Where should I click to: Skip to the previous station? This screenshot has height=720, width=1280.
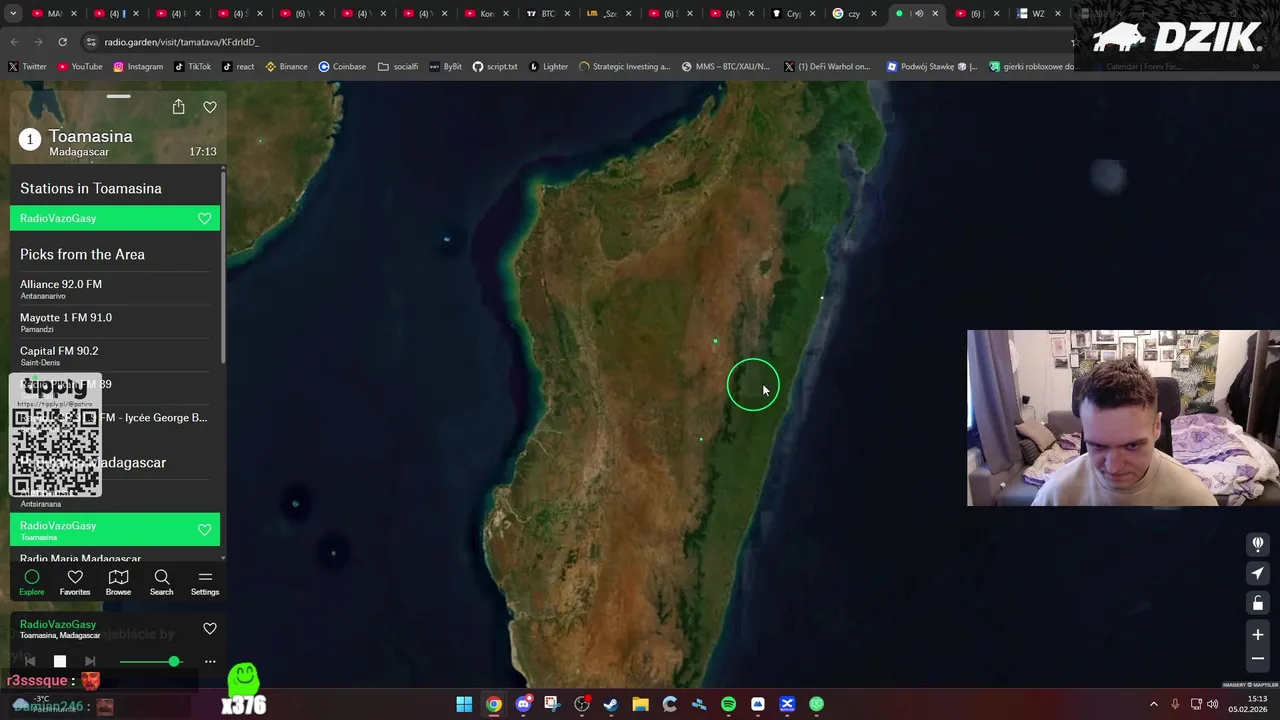coord(30,661)
